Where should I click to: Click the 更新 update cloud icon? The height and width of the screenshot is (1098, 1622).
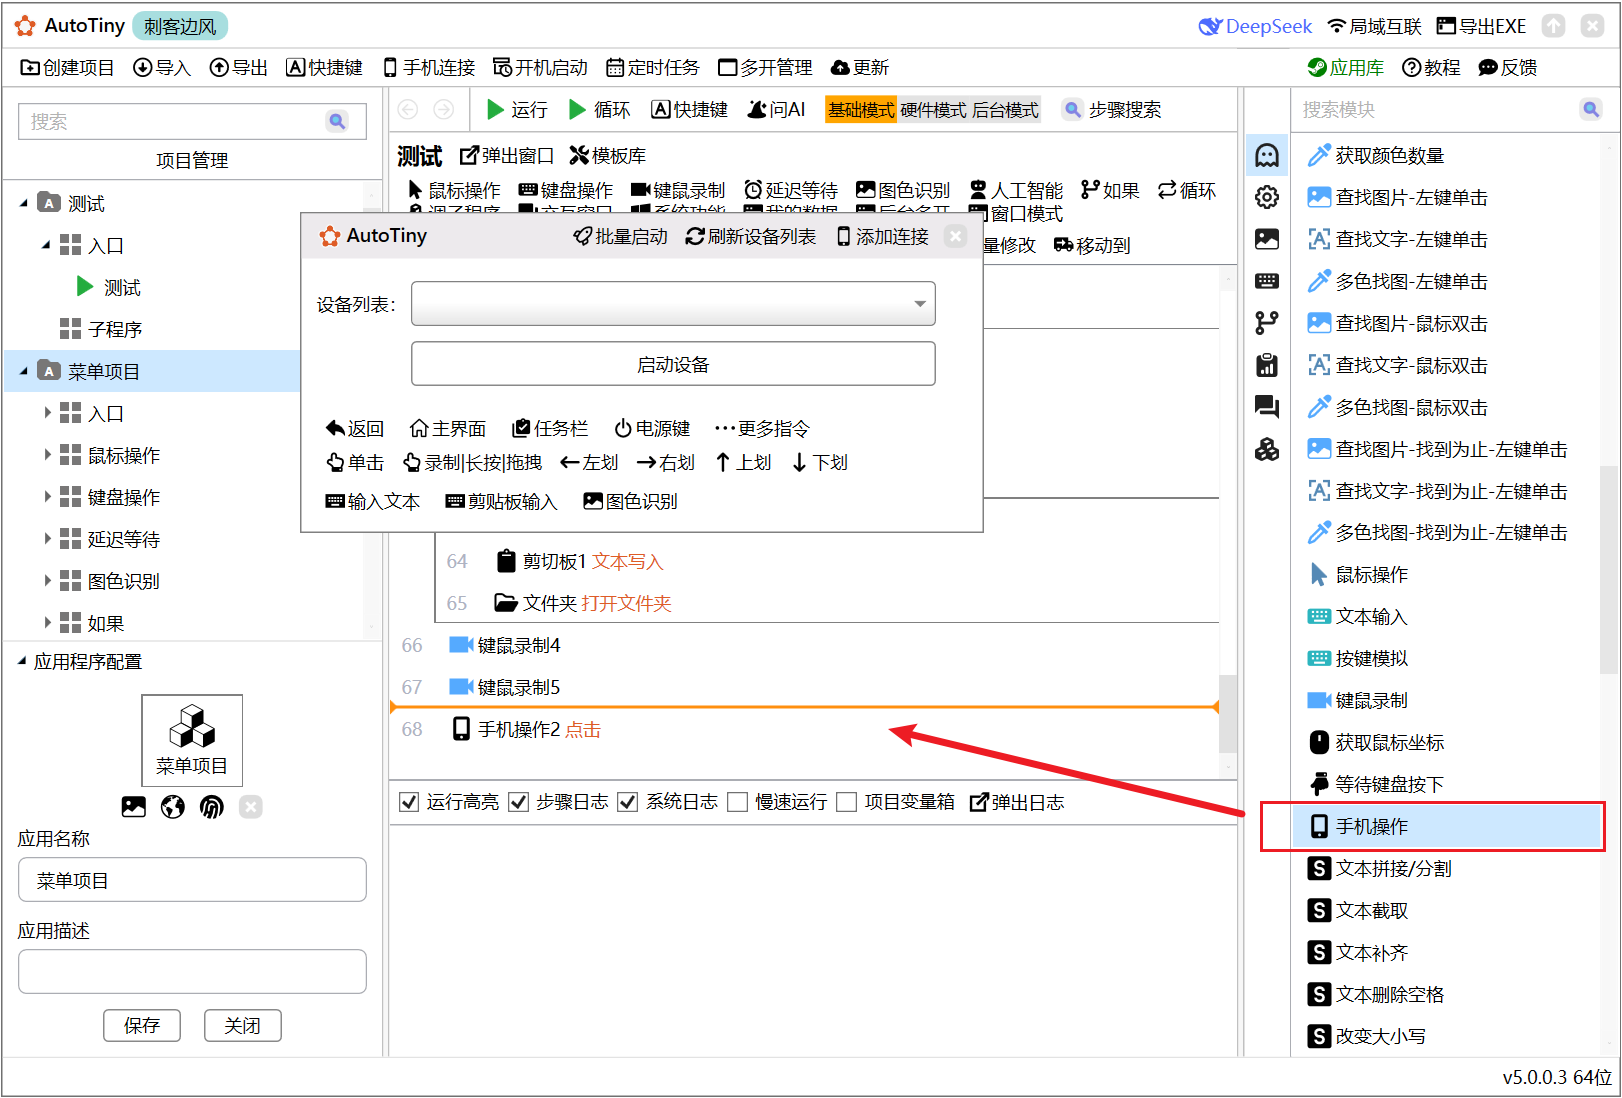840,68
